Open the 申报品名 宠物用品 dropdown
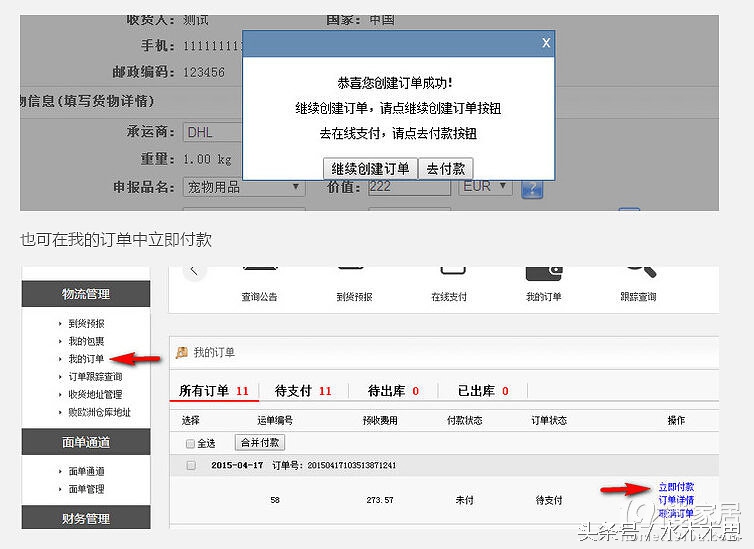This screenshot has height=549, width=754. (x=244, y=187)
